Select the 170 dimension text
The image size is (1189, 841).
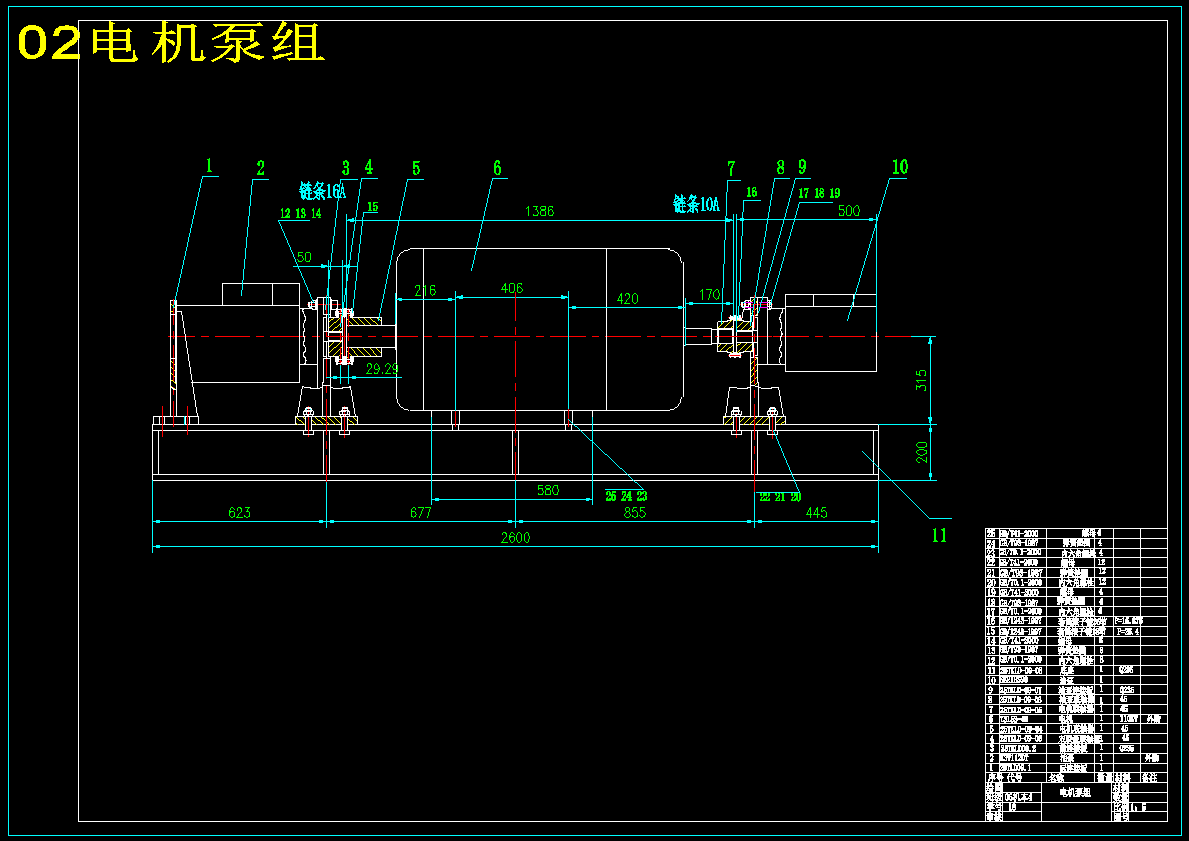click(x=710, y=294)
